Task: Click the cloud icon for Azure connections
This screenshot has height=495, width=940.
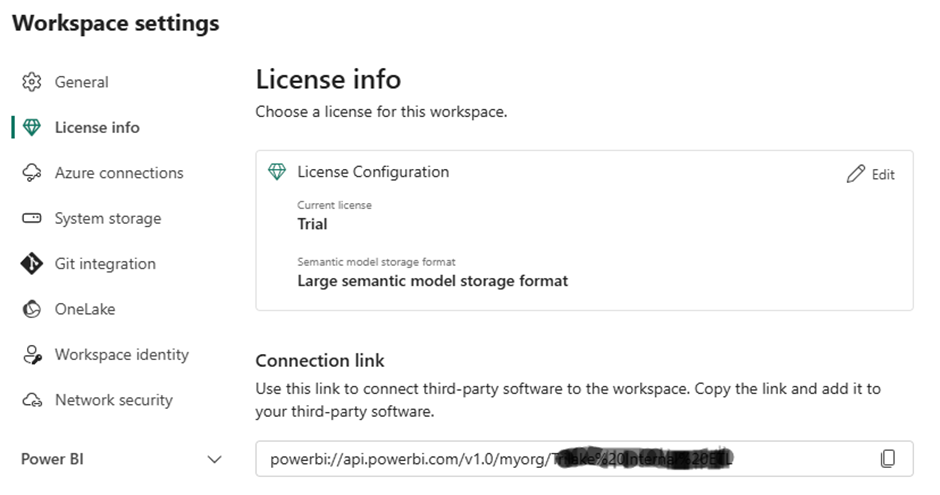Action: (32, 173)
